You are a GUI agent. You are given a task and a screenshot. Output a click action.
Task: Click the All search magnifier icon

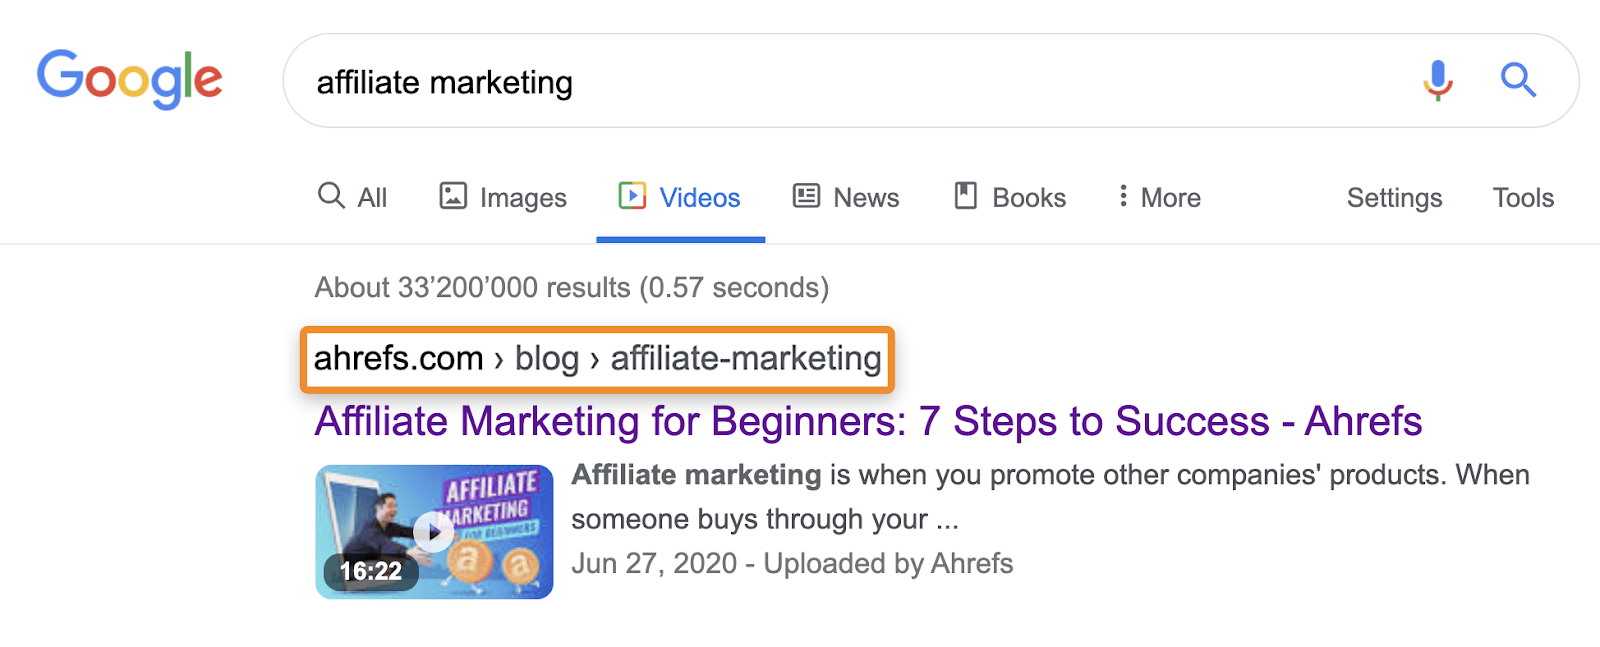330,196
